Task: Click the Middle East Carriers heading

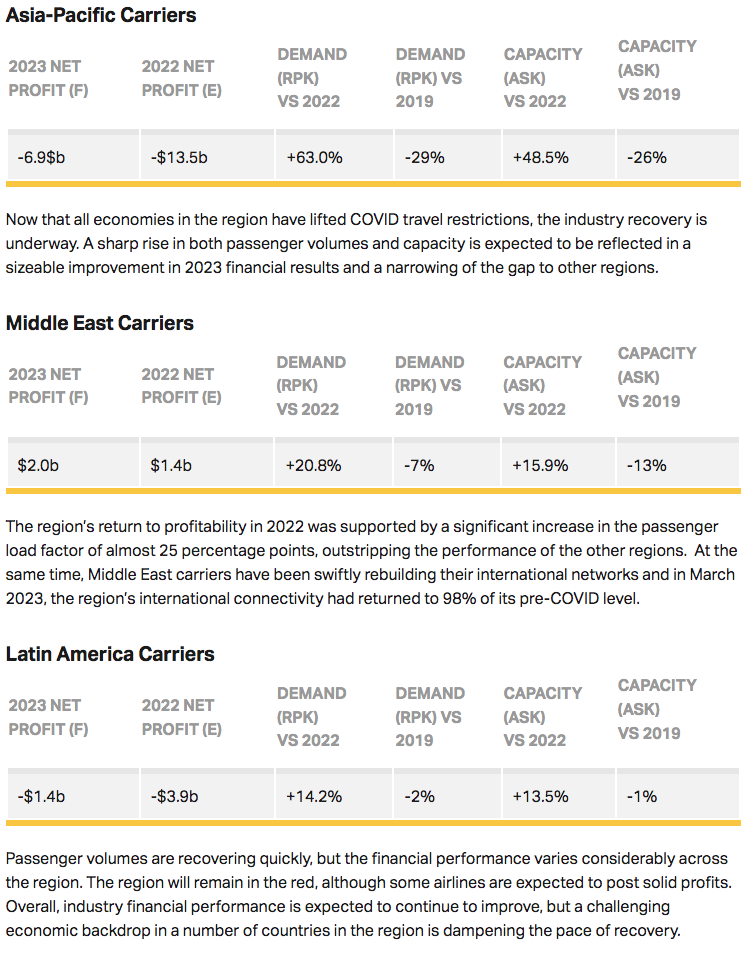Action: point(100,323)
